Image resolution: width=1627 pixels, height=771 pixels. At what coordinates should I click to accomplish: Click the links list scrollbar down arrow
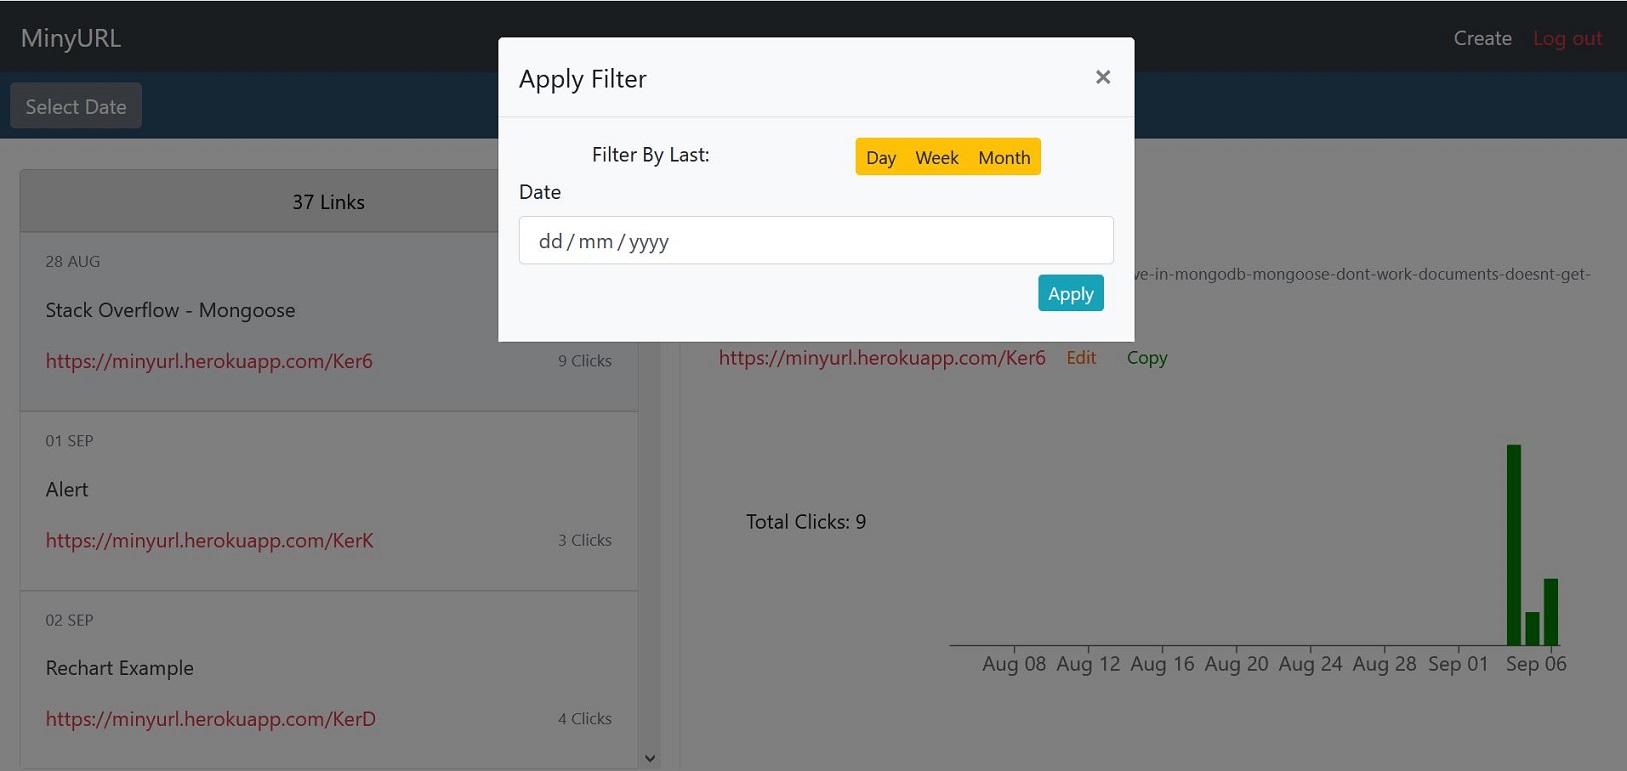click(650, 759)
